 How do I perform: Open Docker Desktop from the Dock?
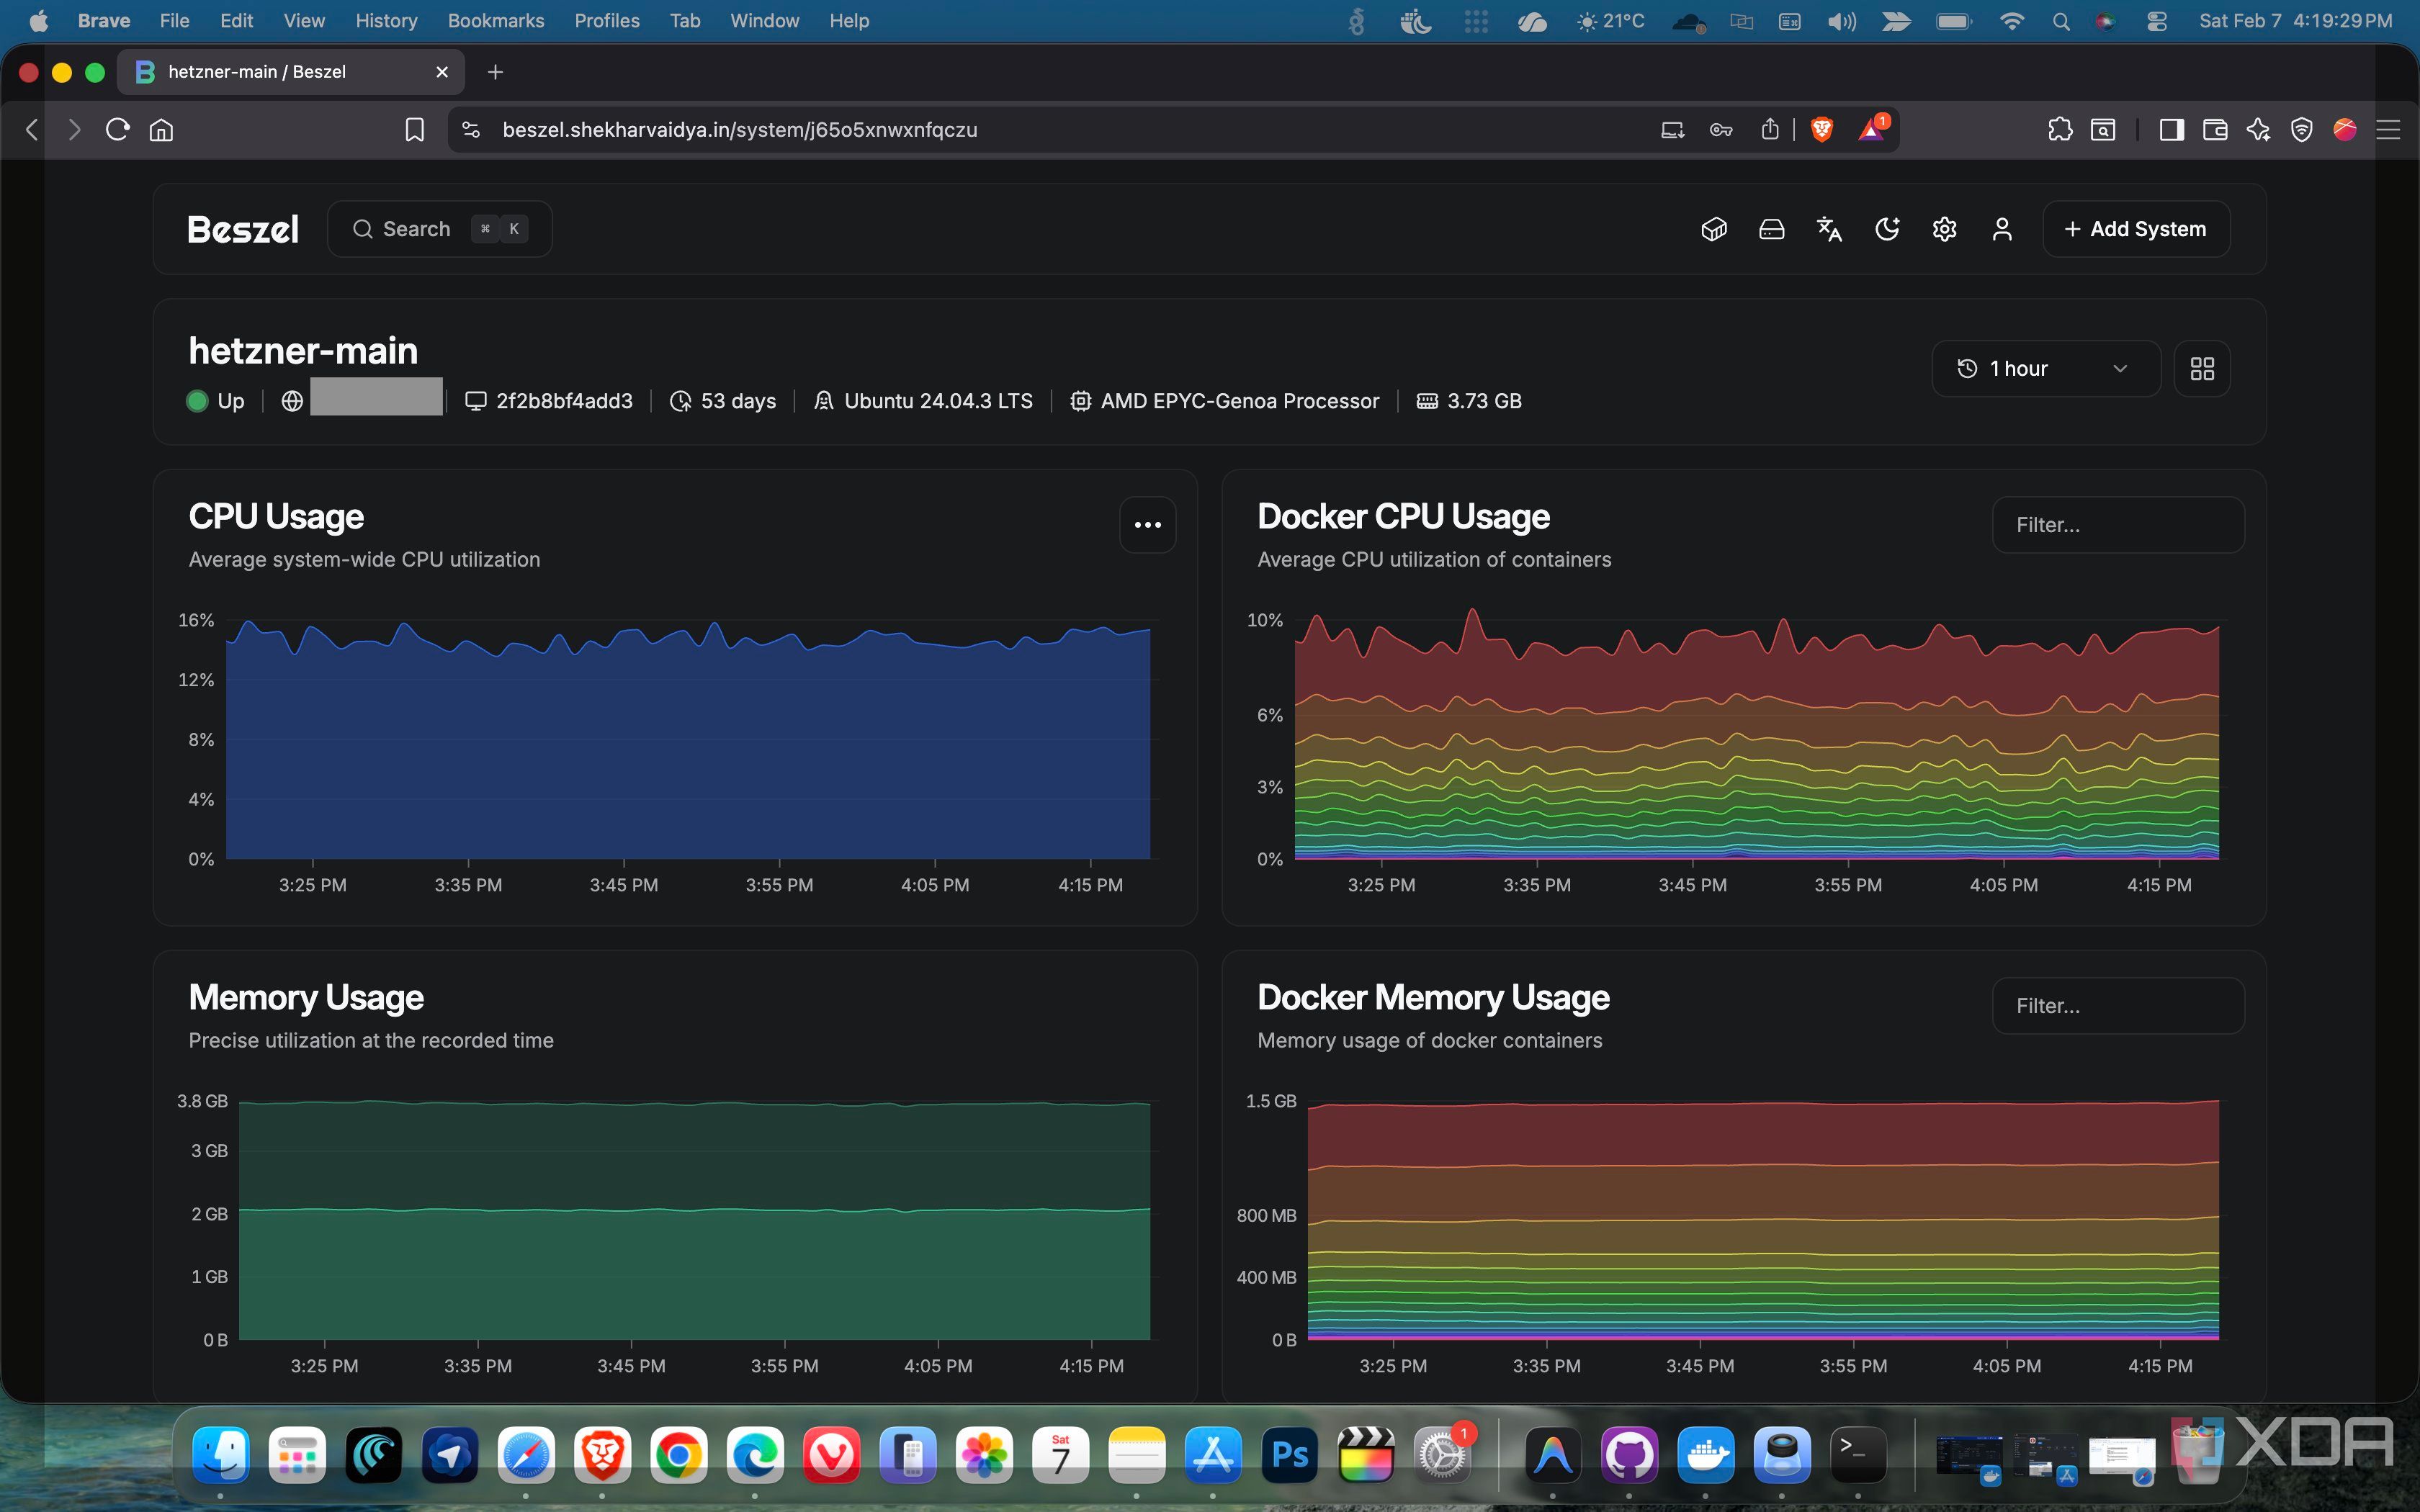pos(1705,1454)
